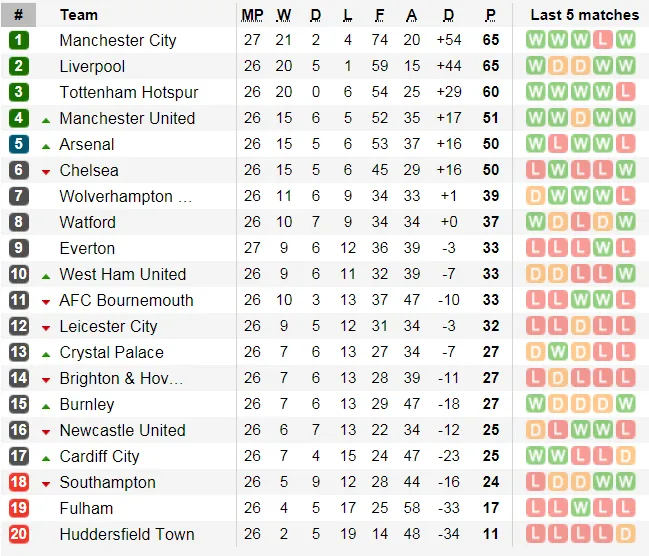Sort standings by the P points header

click(x=490, y=15)
